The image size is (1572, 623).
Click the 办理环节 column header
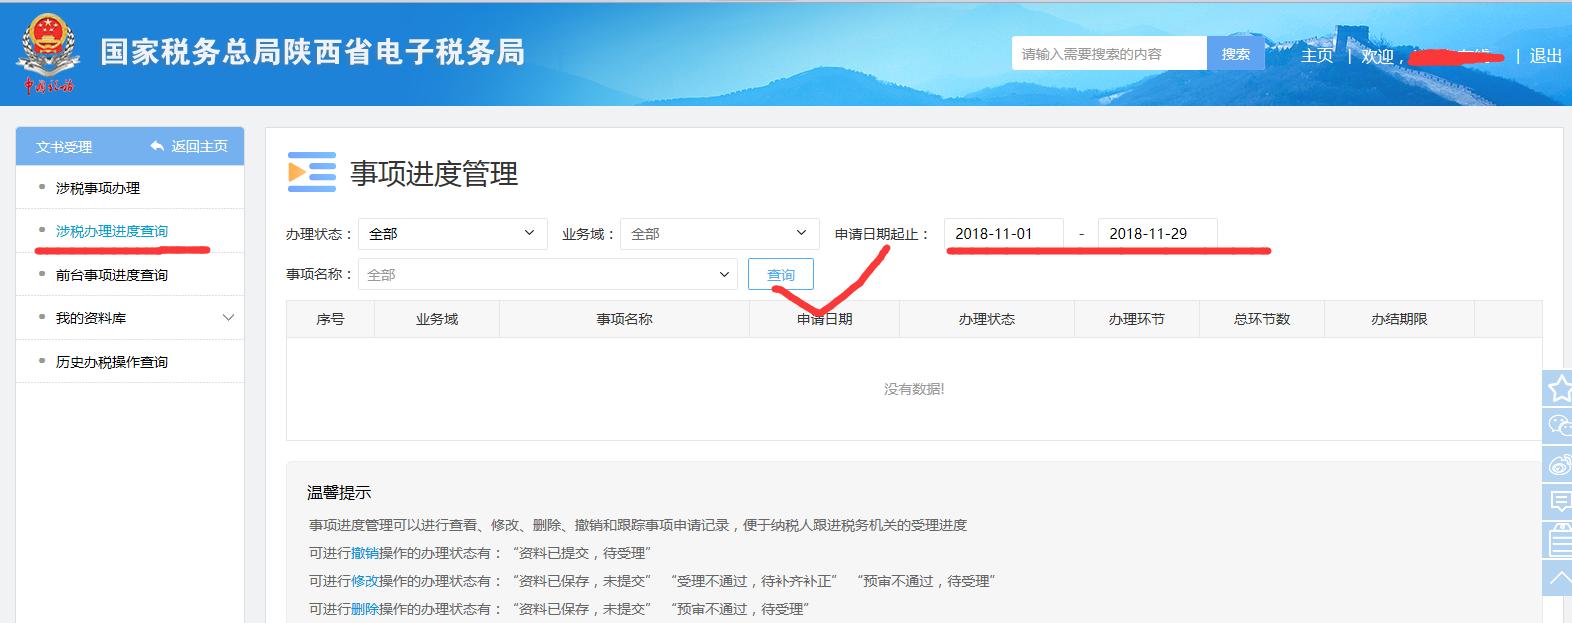(x=1137, y=319)
